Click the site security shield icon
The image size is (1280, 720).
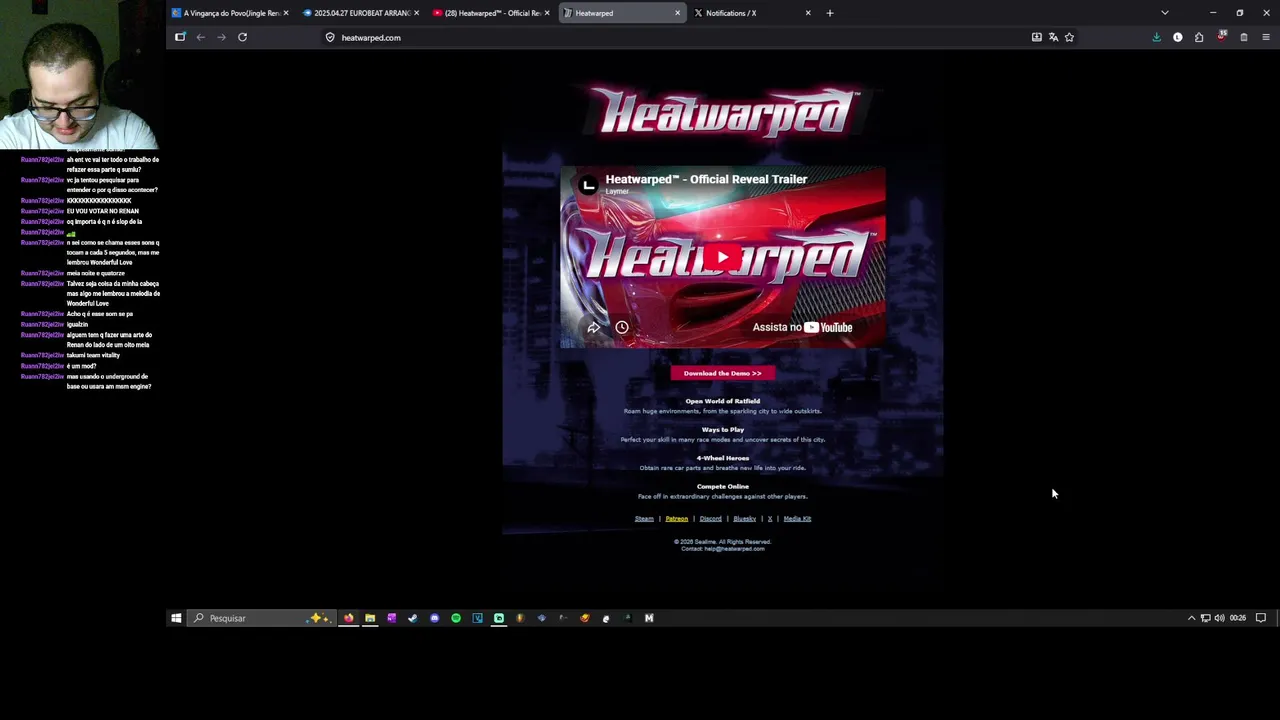click(x=330, y=37)
